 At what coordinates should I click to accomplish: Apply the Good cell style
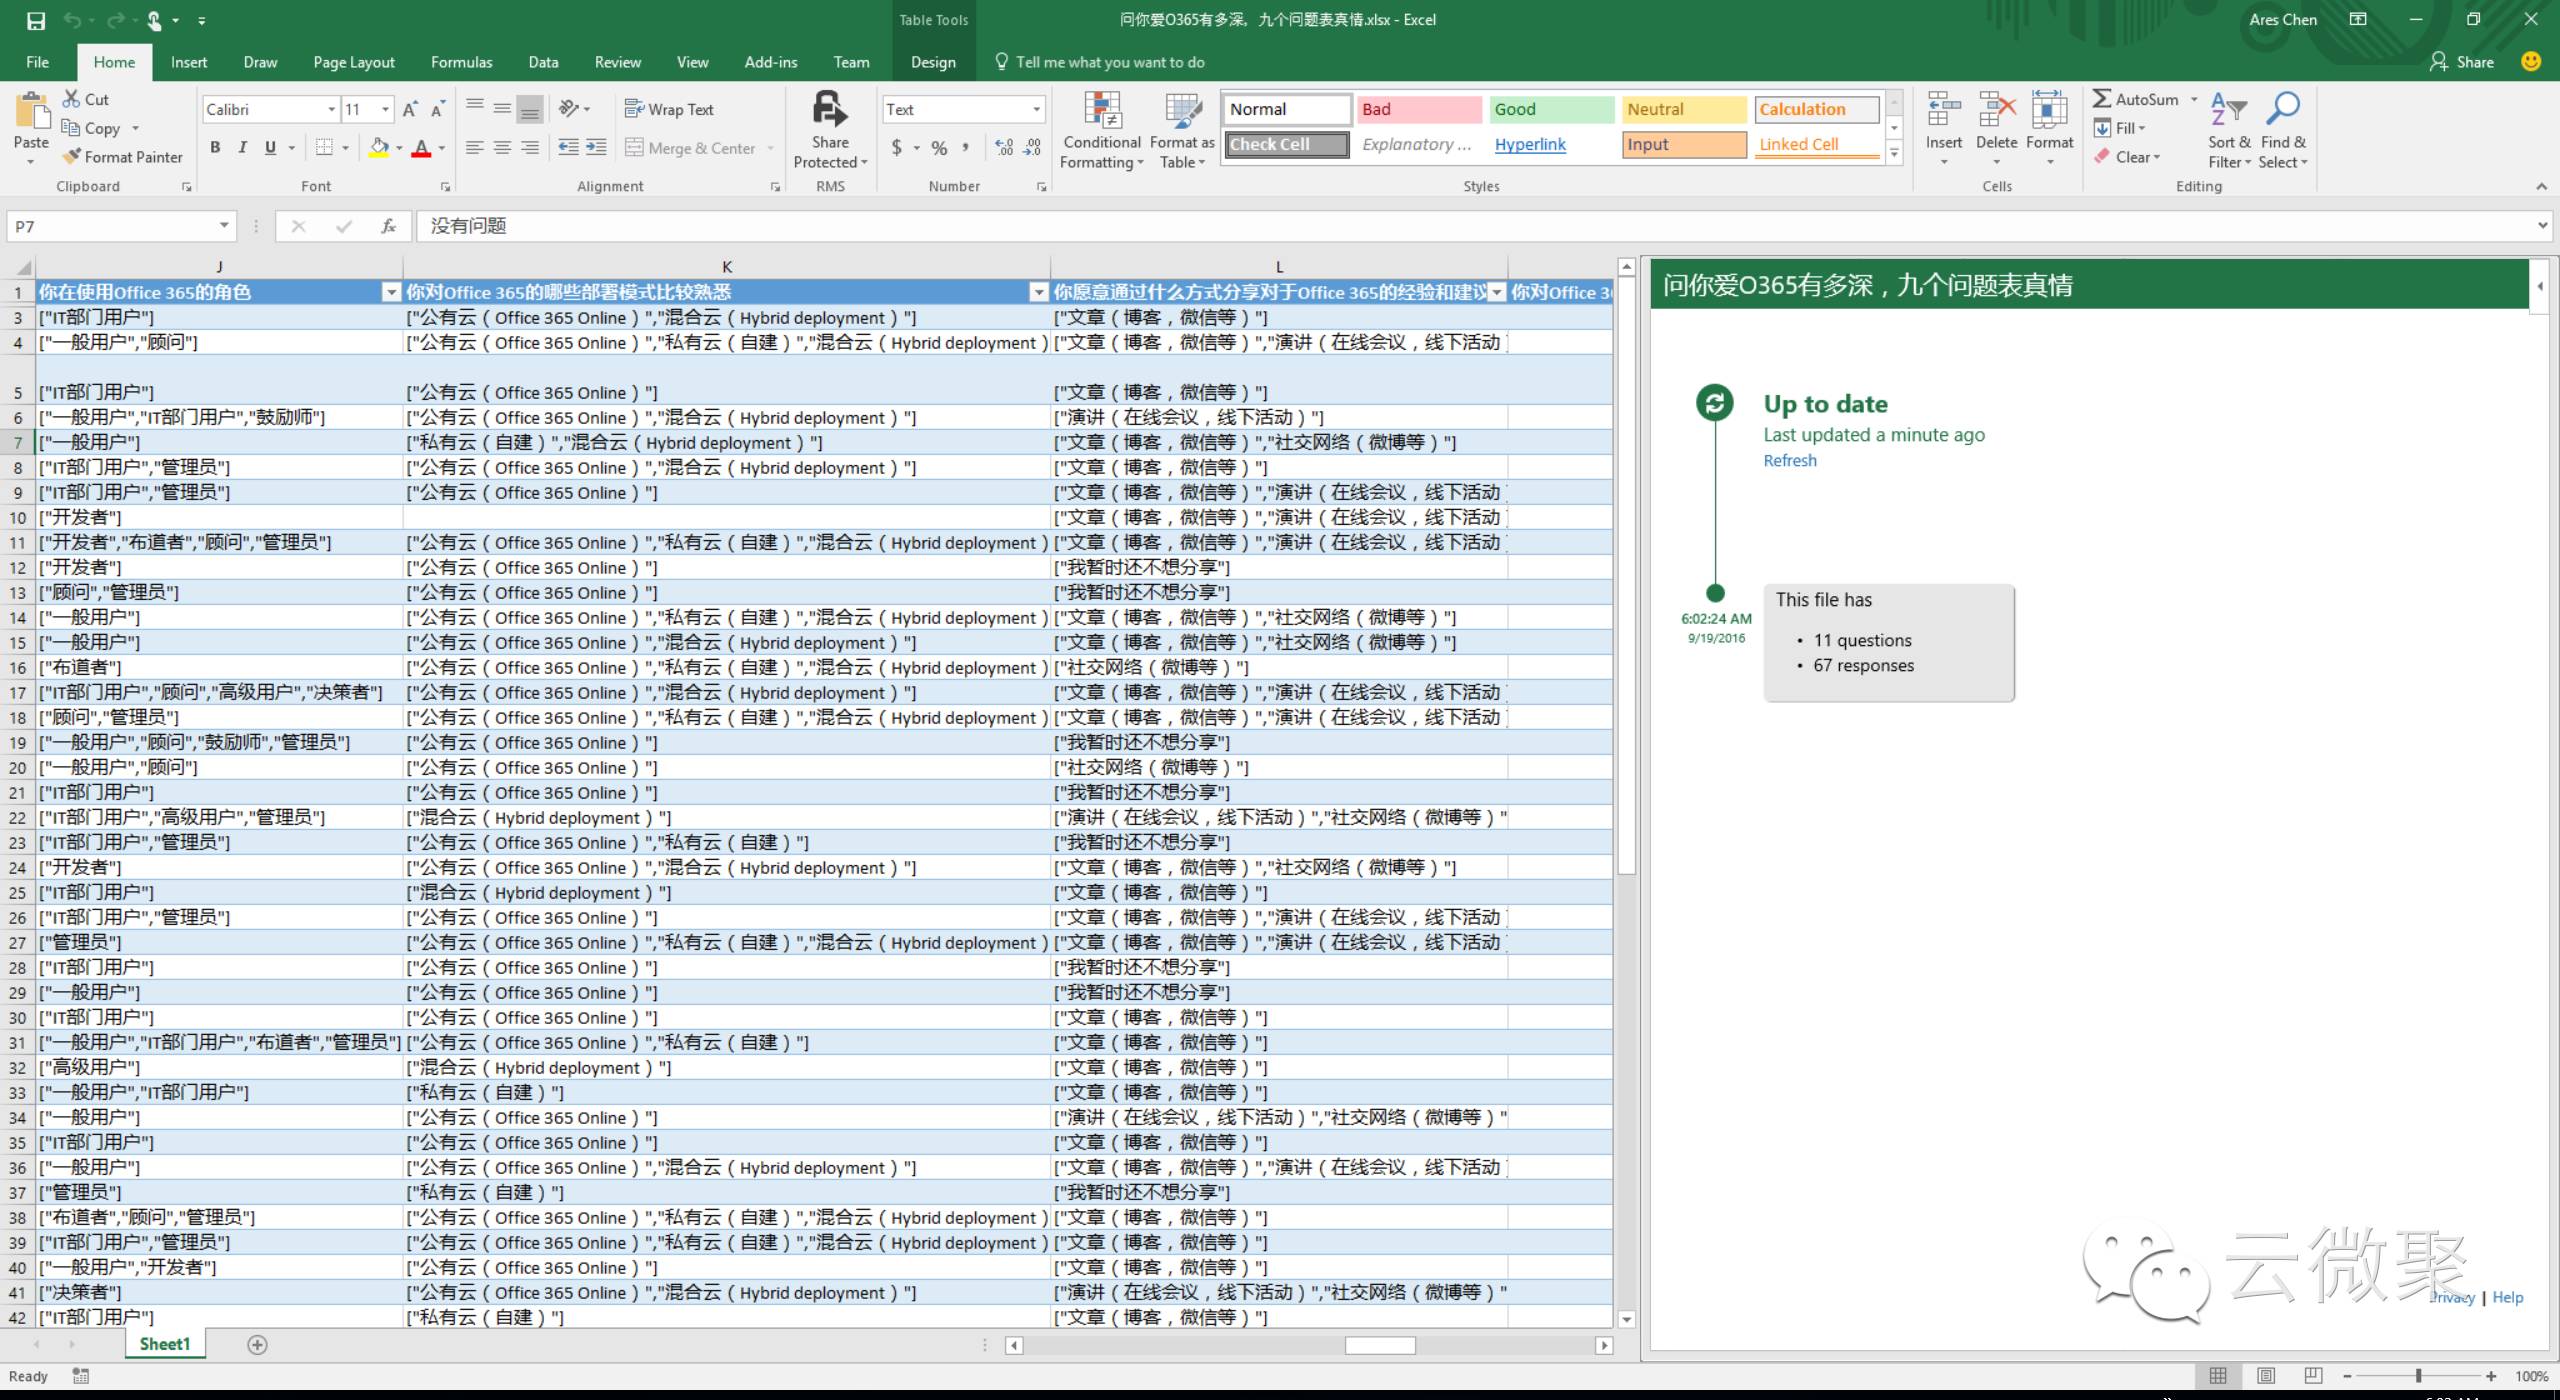1551,109
